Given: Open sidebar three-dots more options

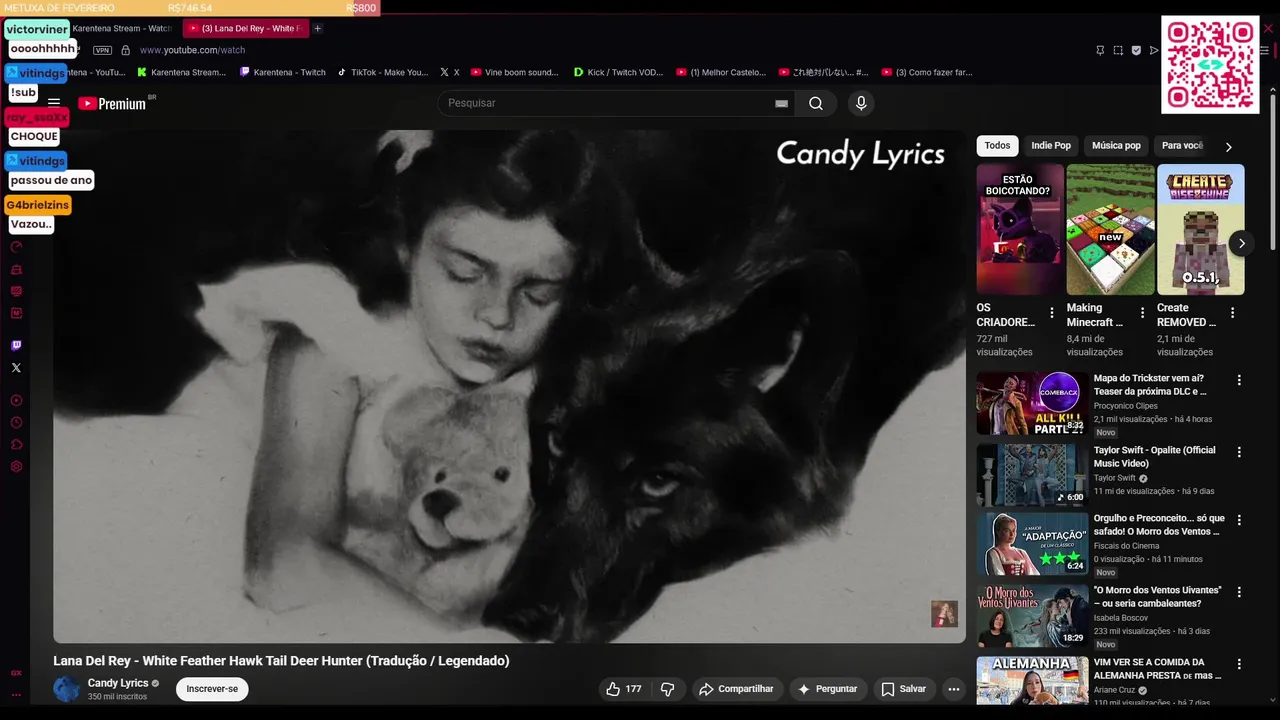Looking at the screenshot, I should (x=16, y=695).
